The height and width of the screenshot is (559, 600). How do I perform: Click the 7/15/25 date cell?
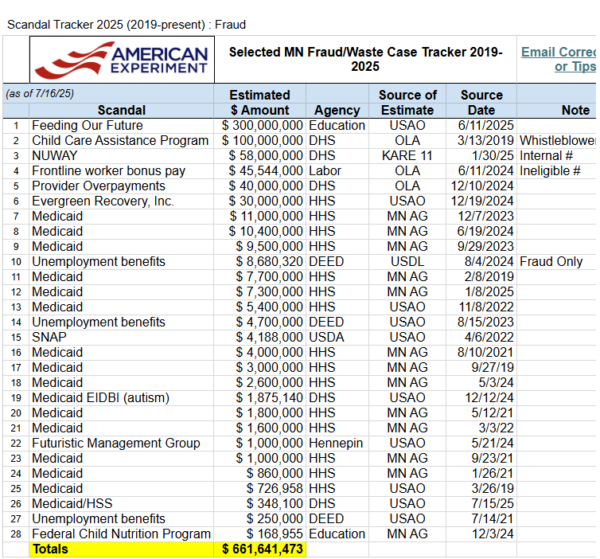tap(481, 504)
